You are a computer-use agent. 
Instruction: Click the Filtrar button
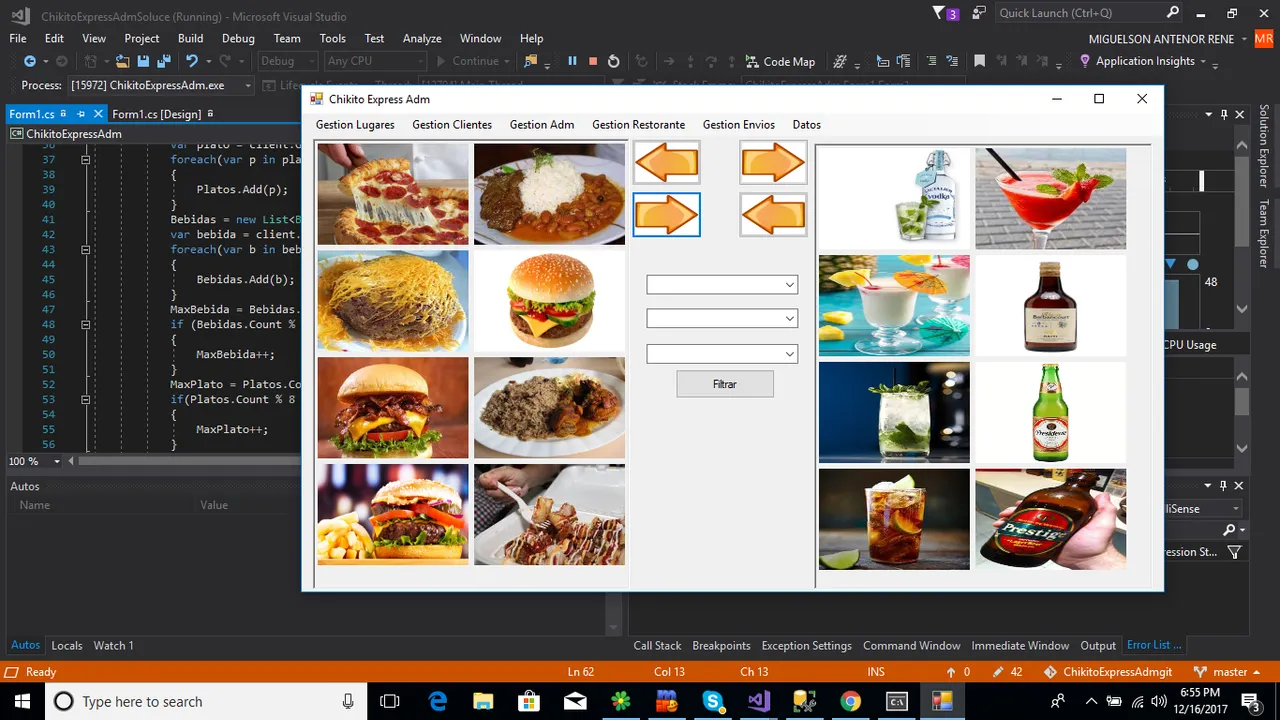[x=725, y=384]
